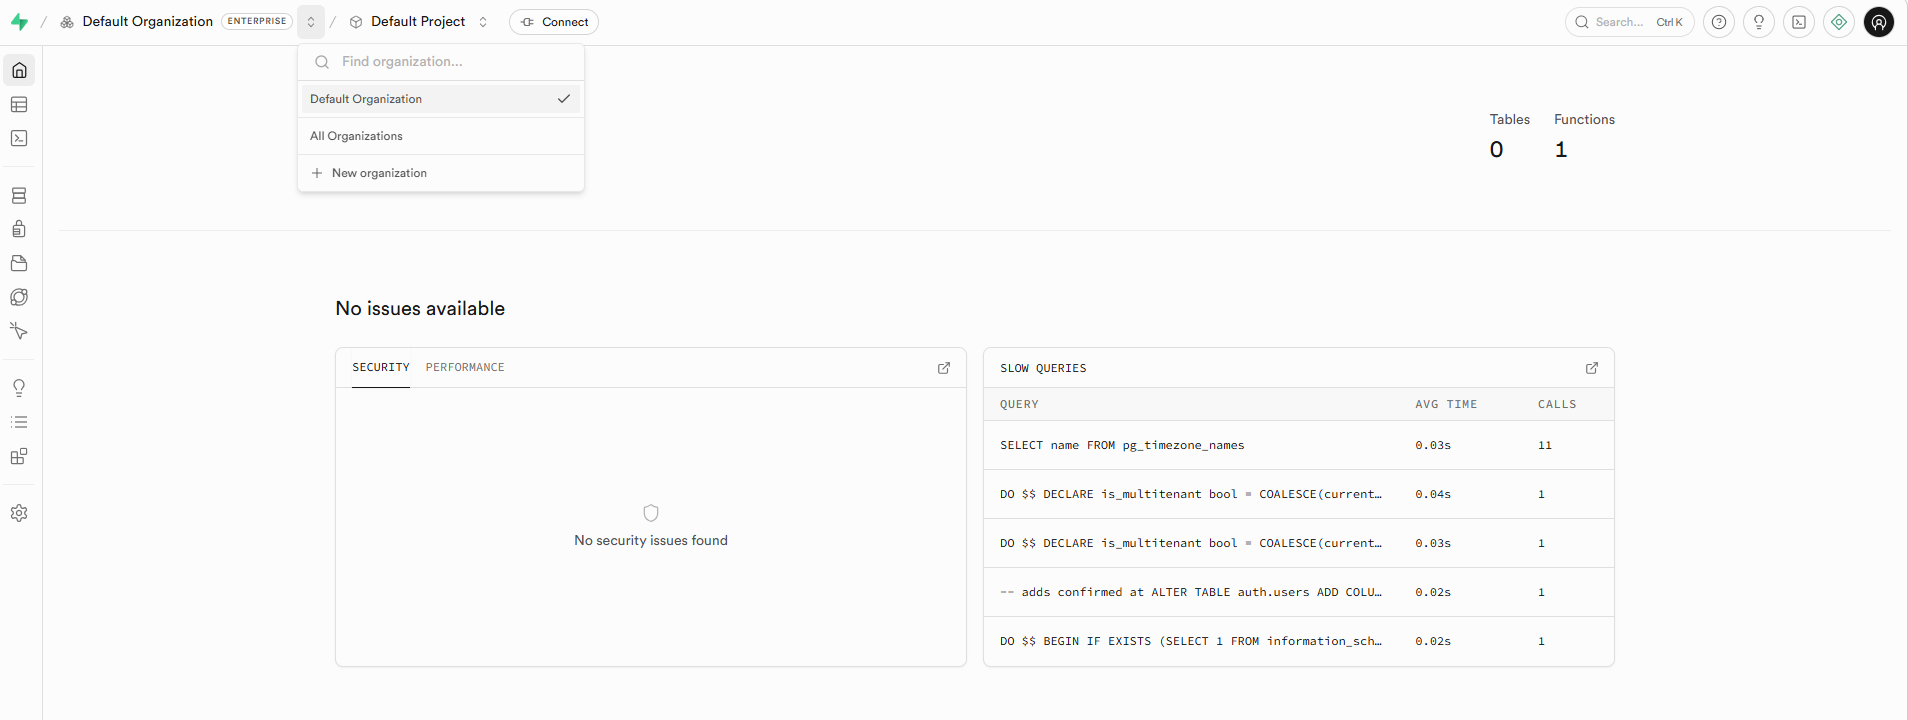The image size is (1908, 720).
Task: Open the Database sidebar icon
Action: (19, 196)
